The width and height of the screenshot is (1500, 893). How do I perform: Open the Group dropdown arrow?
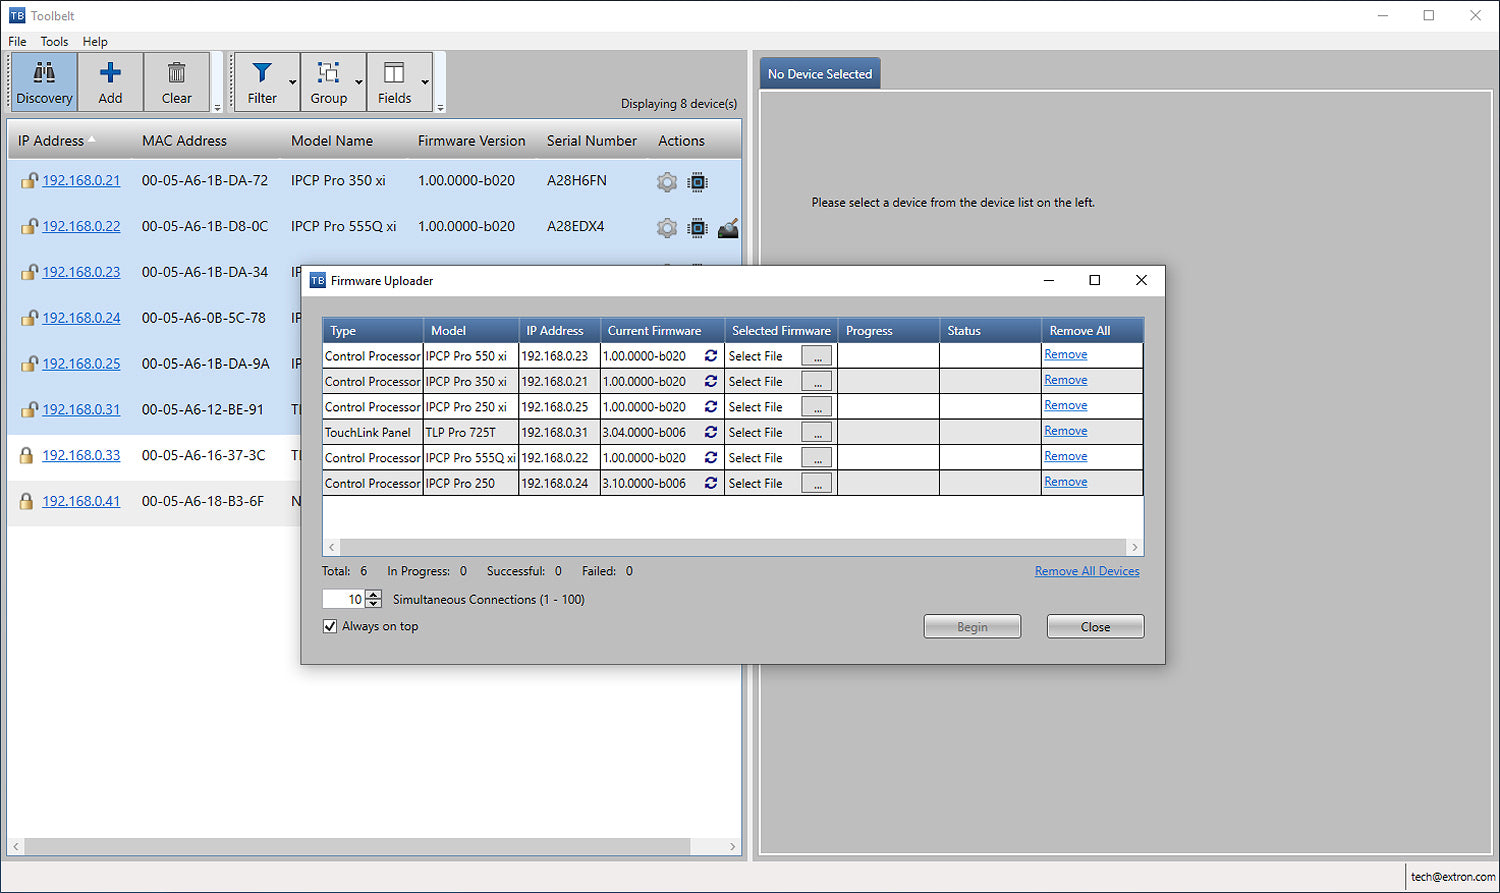coord(359,82)
